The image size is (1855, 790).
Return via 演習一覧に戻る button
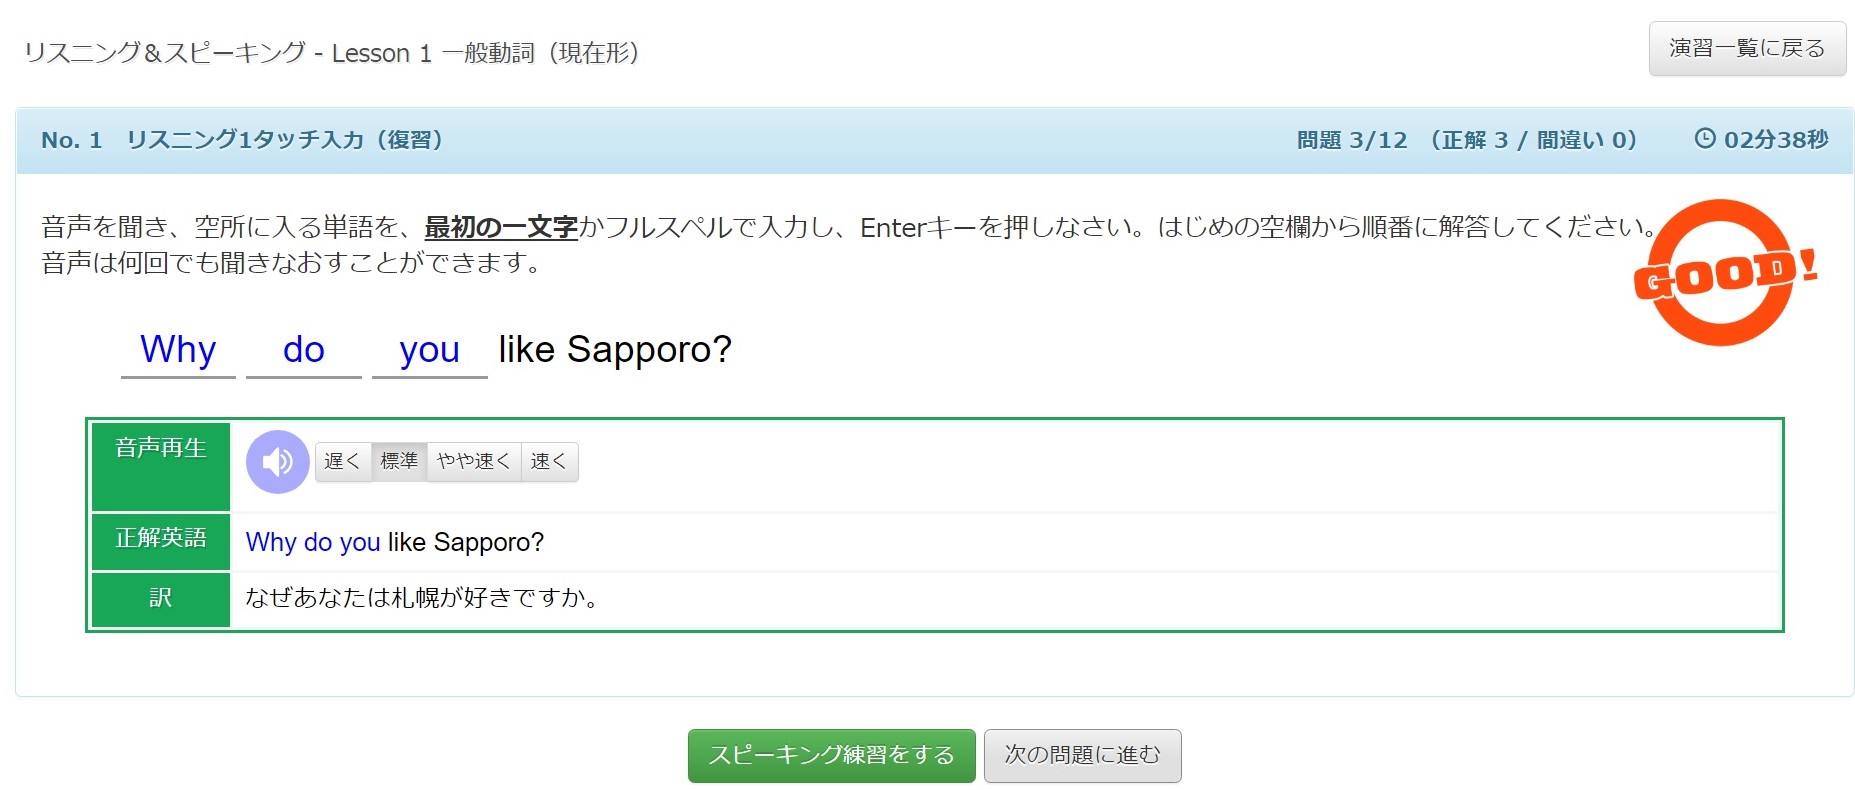coord(1746,48)
